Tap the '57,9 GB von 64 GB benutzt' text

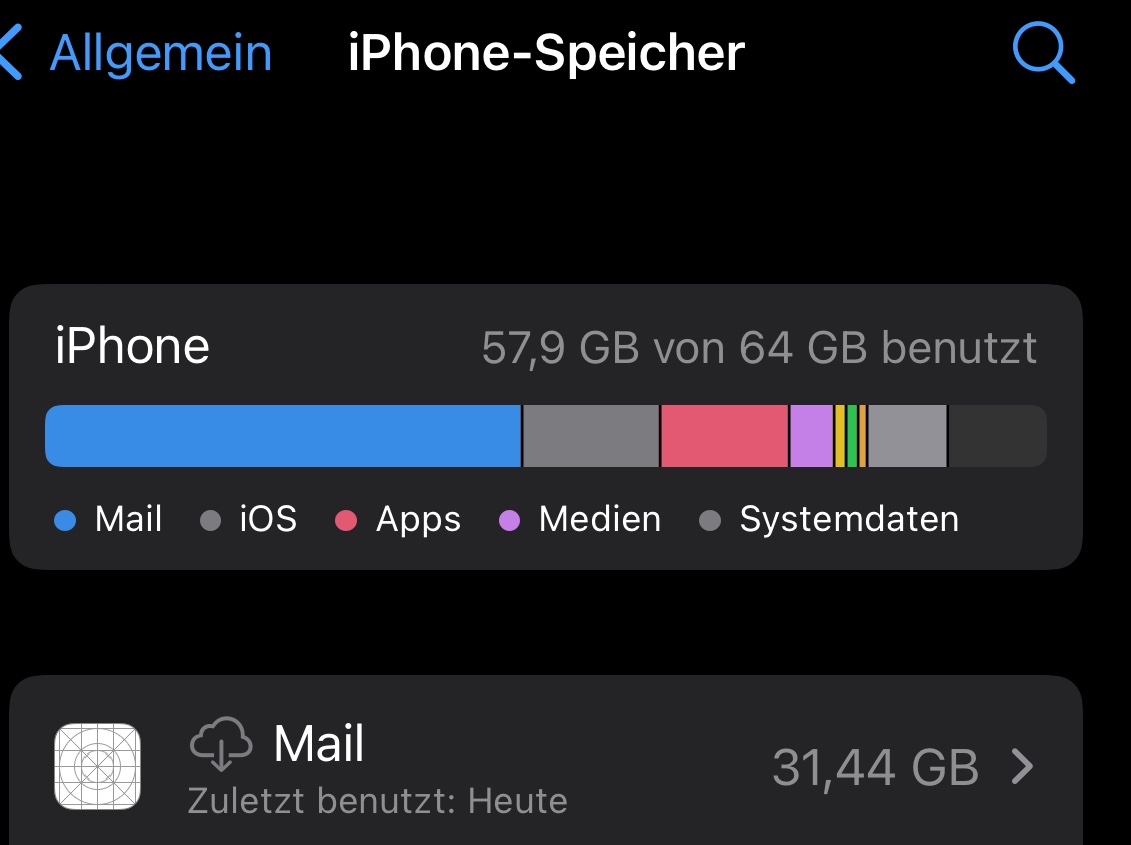coord(759,348)
